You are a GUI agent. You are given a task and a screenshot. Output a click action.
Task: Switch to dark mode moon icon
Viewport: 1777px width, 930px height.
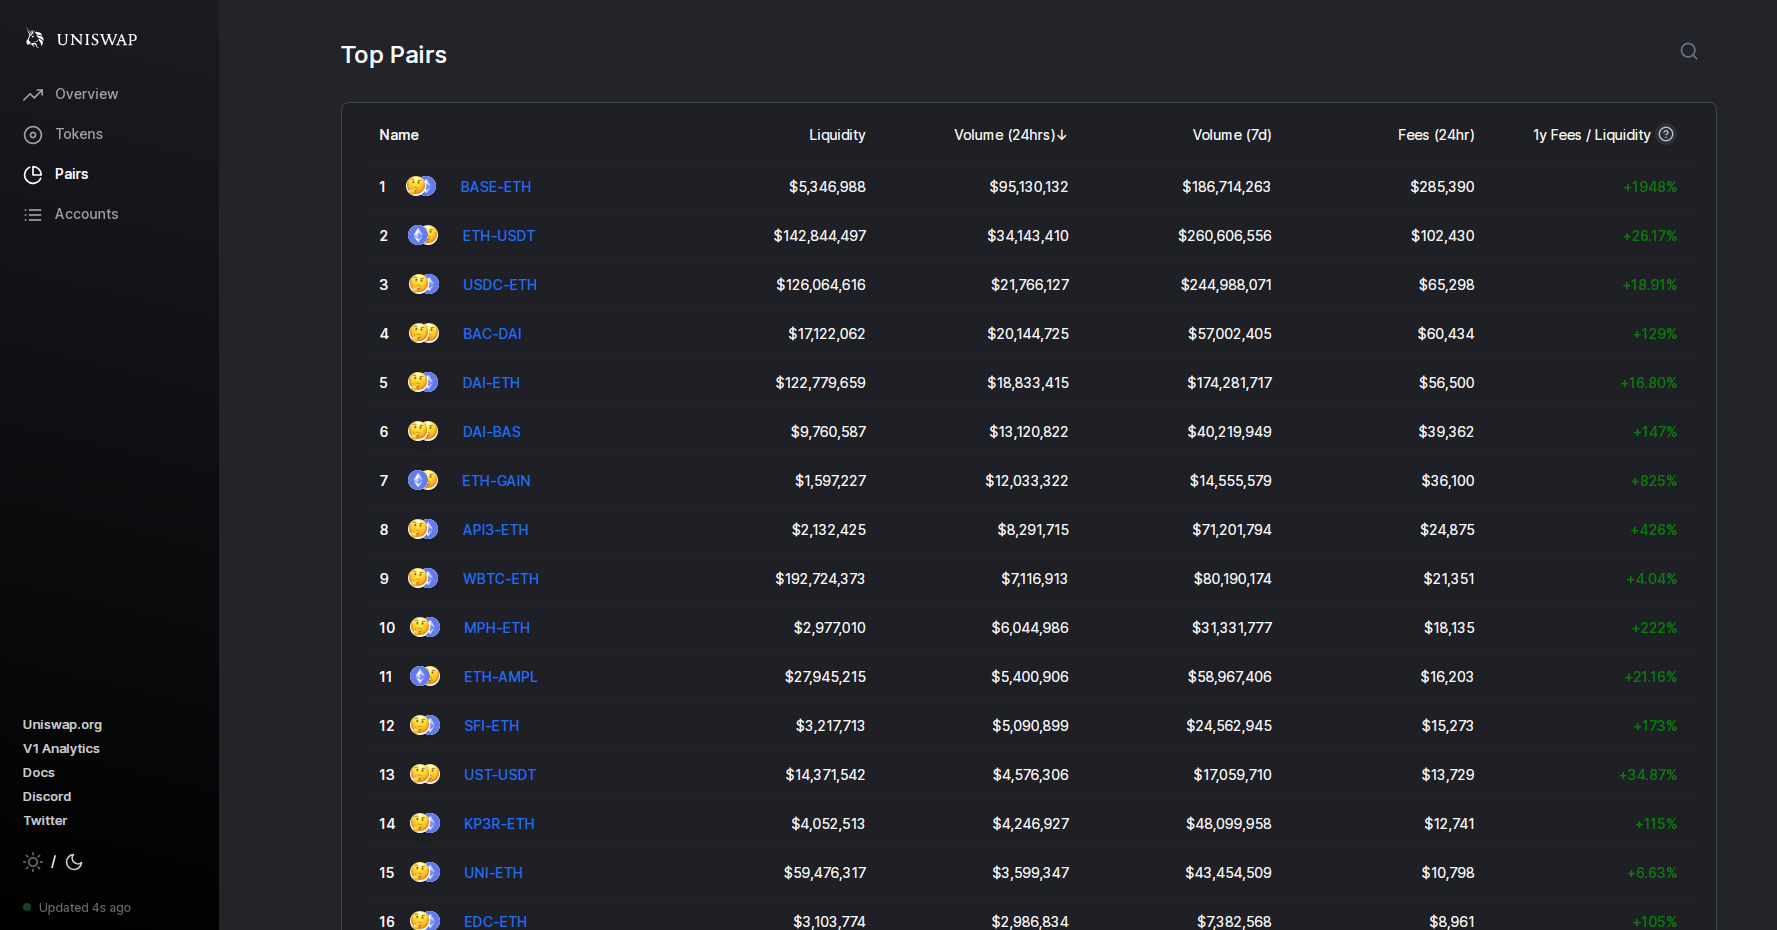(x=74, y=862)
